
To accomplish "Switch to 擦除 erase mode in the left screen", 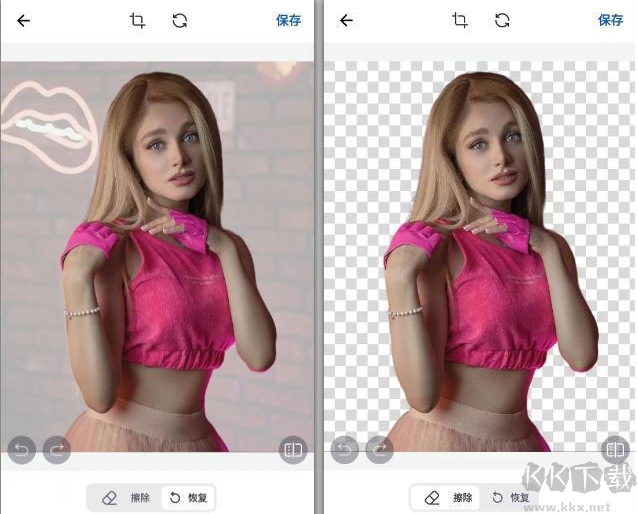I will click(x=125, y=497).
